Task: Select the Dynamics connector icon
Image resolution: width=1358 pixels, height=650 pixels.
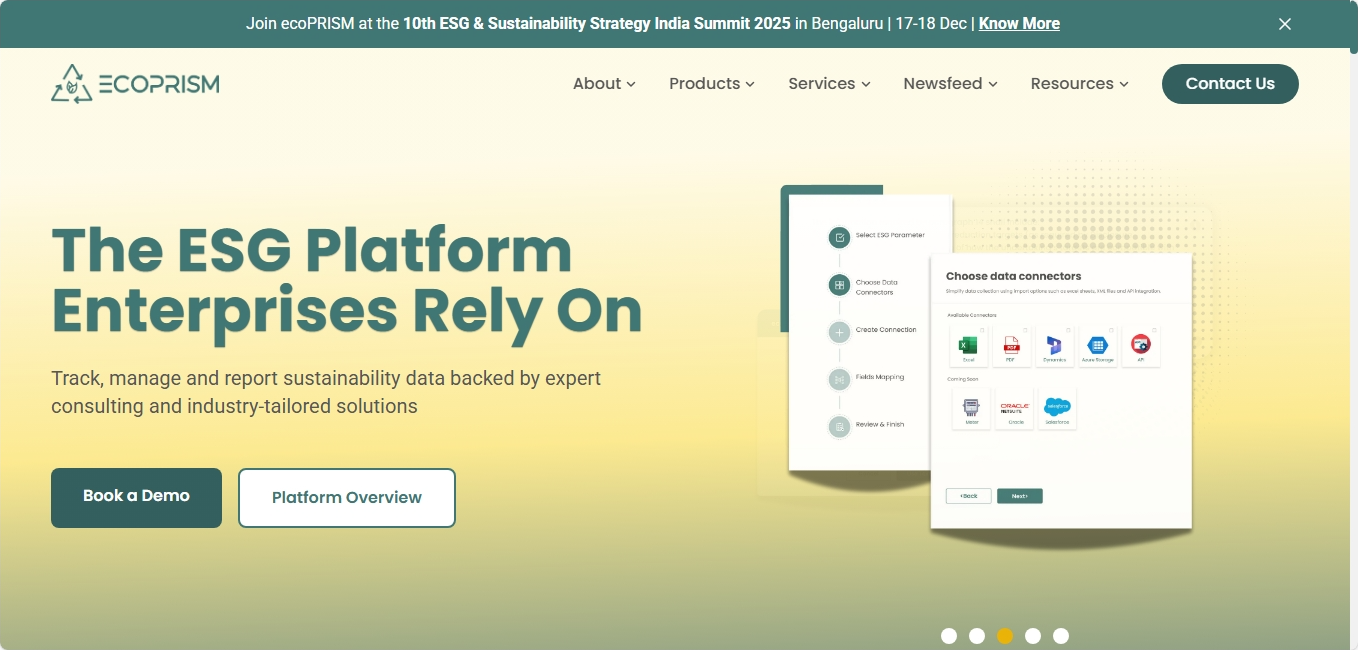Action: click(x=1054, y=345)
